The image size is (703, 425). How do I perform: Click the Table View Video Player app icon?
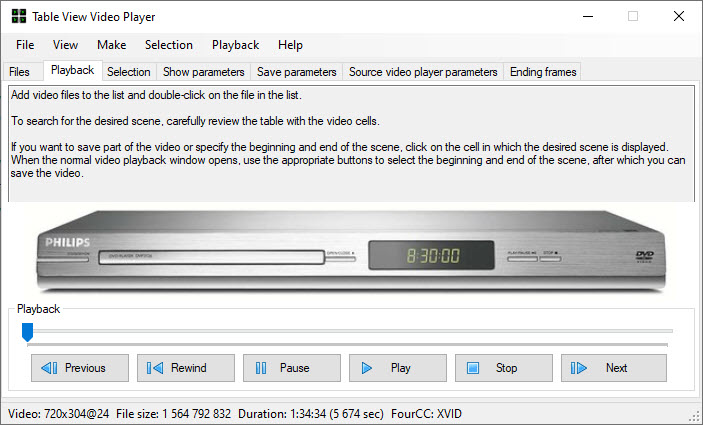19,17
